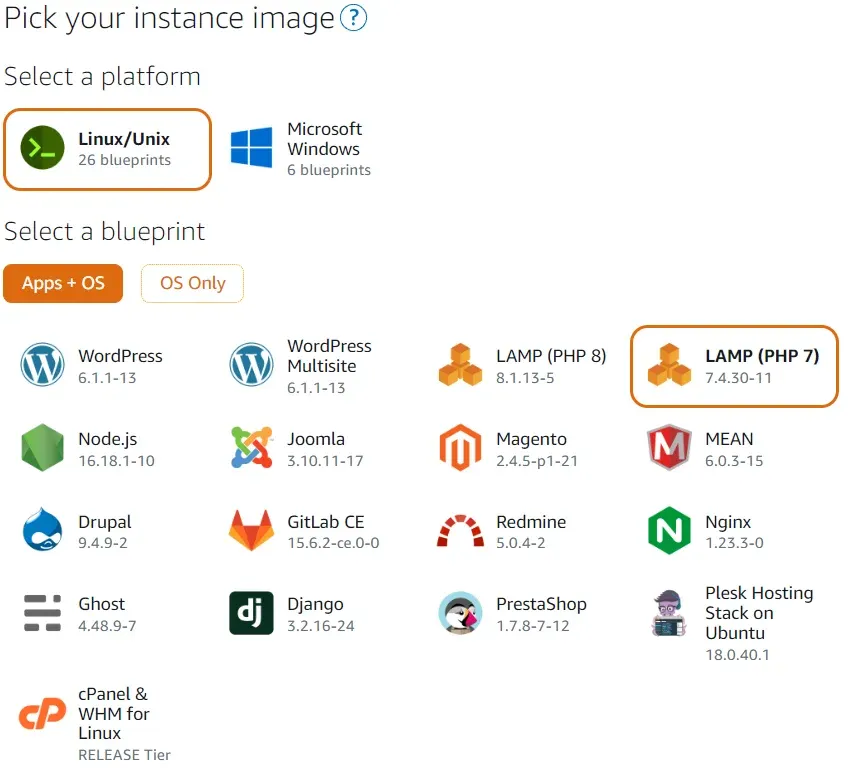
Task: Click the Node.js blueprint name
Action: 107,439
